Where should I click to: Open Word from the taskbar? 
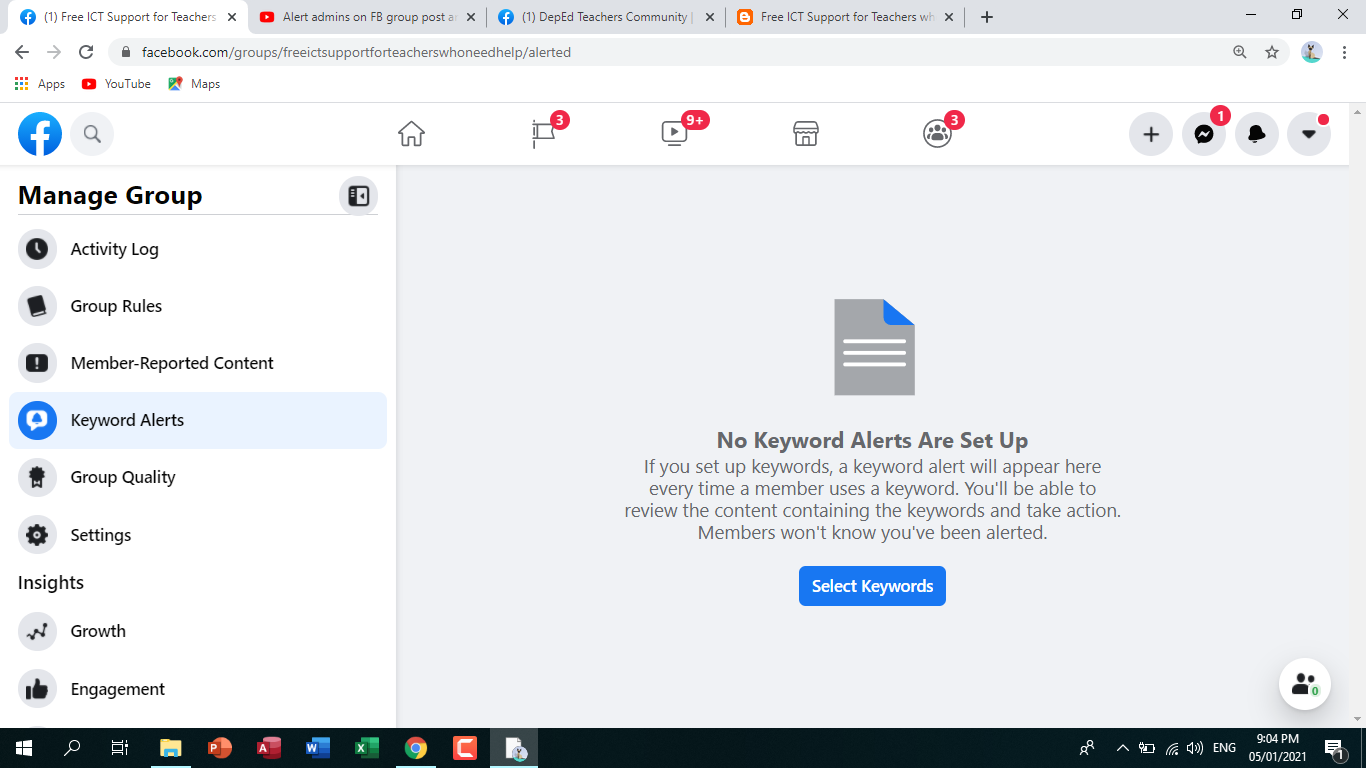(318, 748)
